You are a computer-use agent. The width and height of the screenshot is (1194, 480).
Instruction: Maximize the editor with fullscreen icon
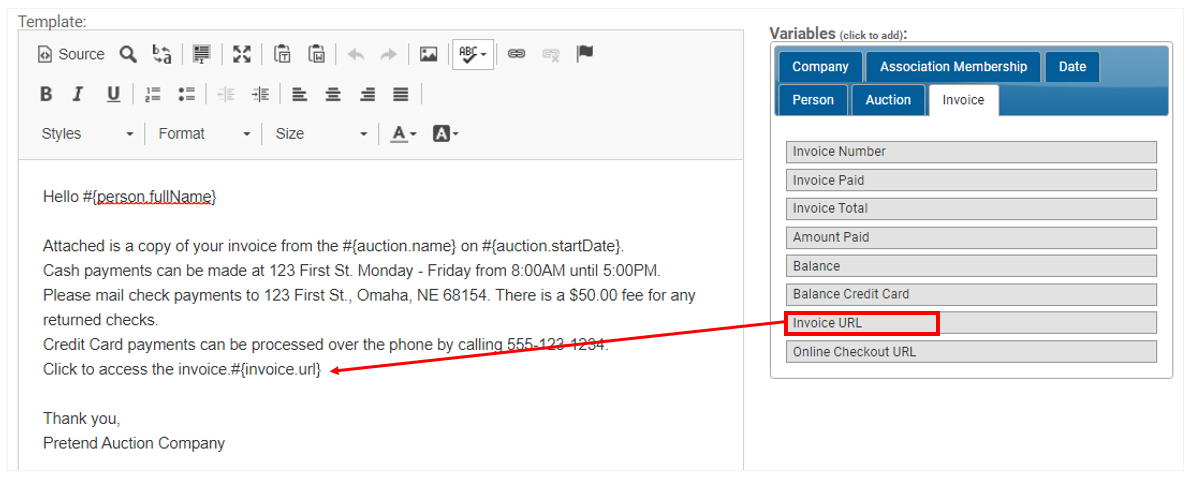[x=242, y=54]
